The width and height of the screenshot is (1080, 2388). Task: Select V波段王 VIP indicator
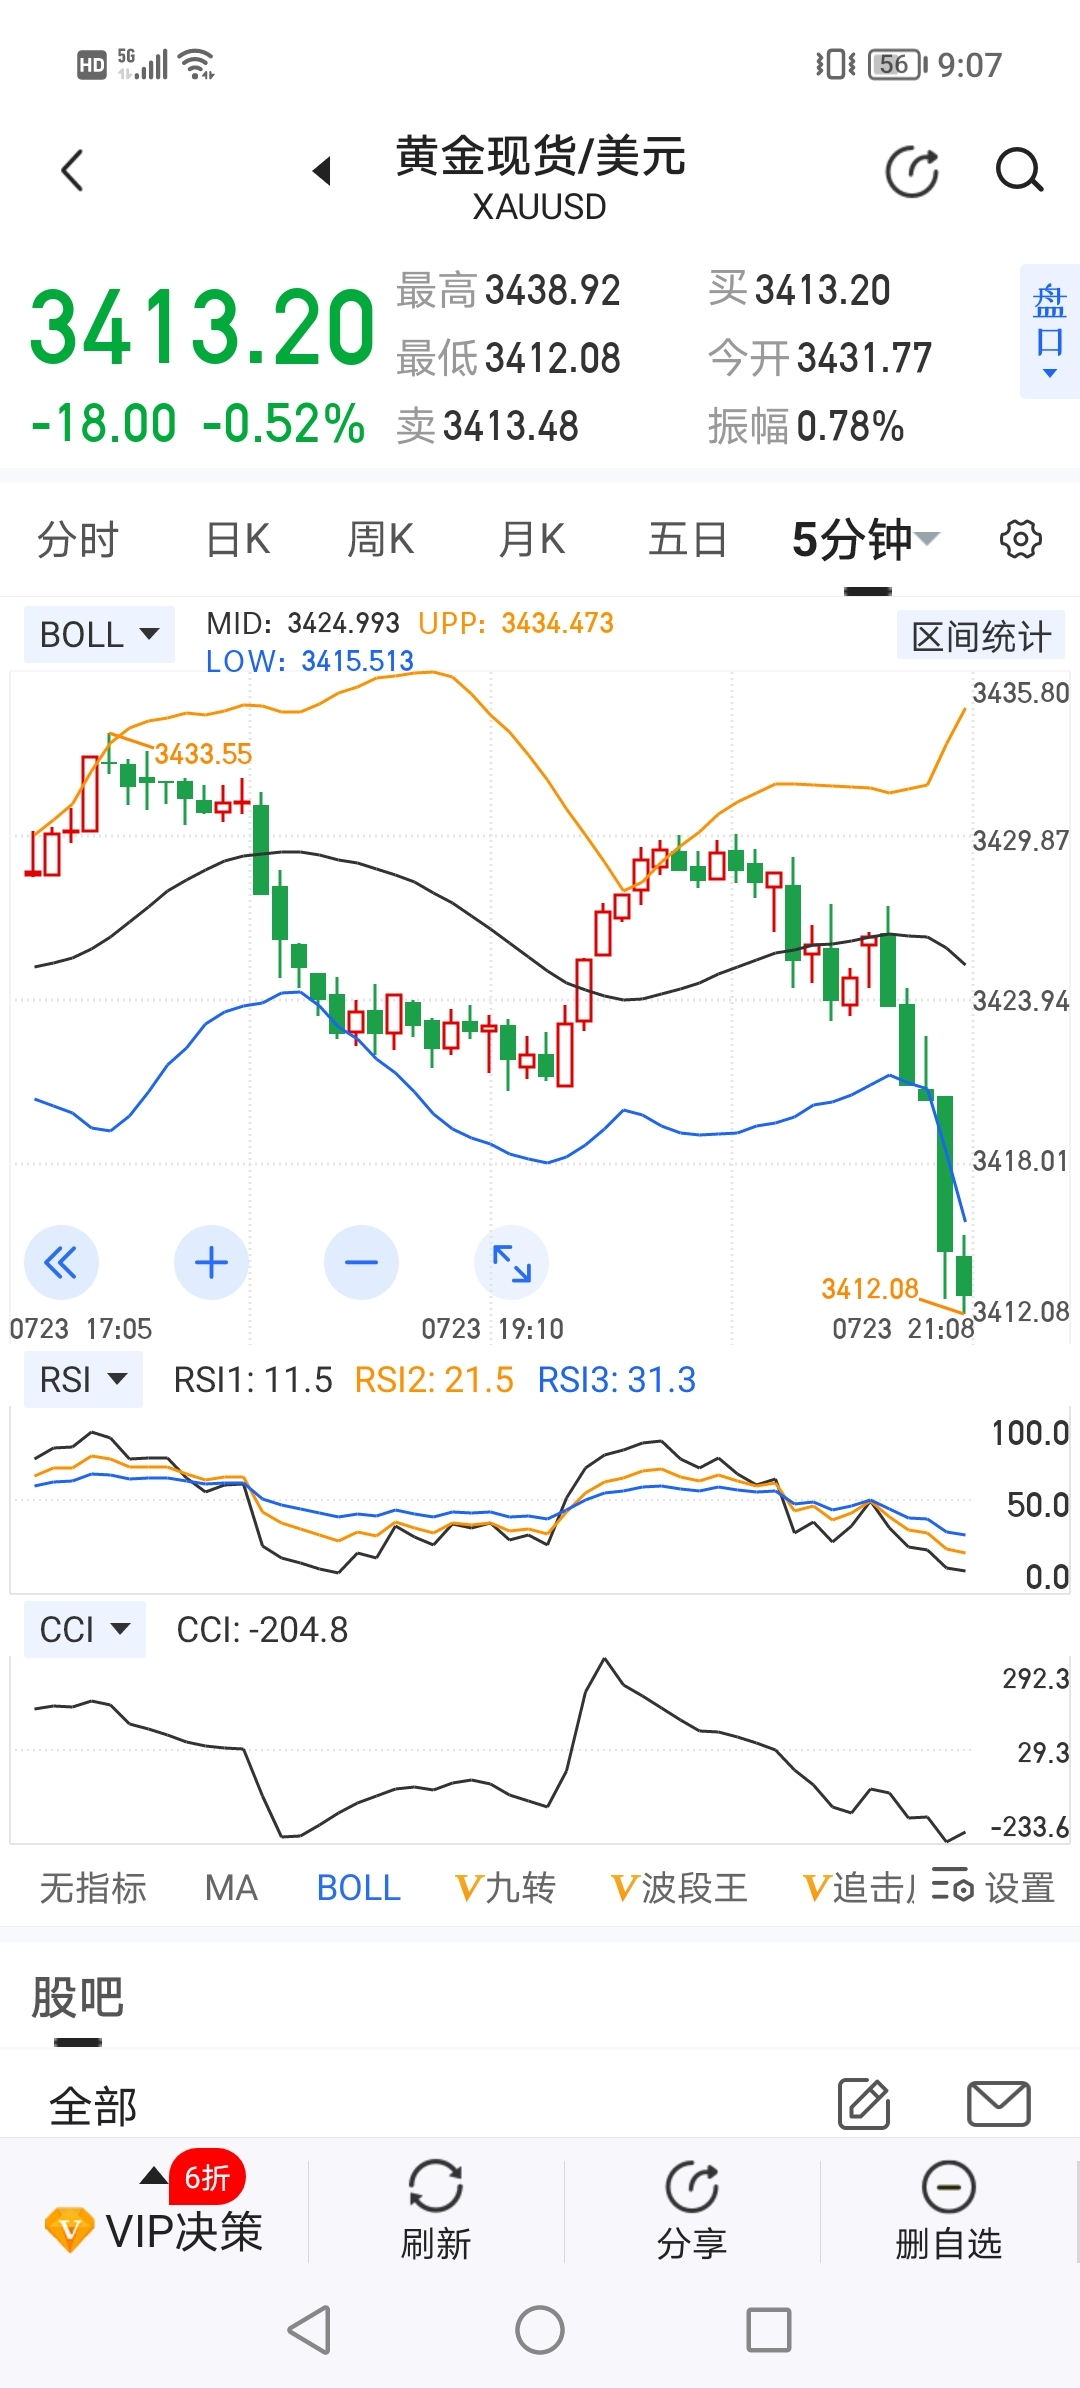679,1888
